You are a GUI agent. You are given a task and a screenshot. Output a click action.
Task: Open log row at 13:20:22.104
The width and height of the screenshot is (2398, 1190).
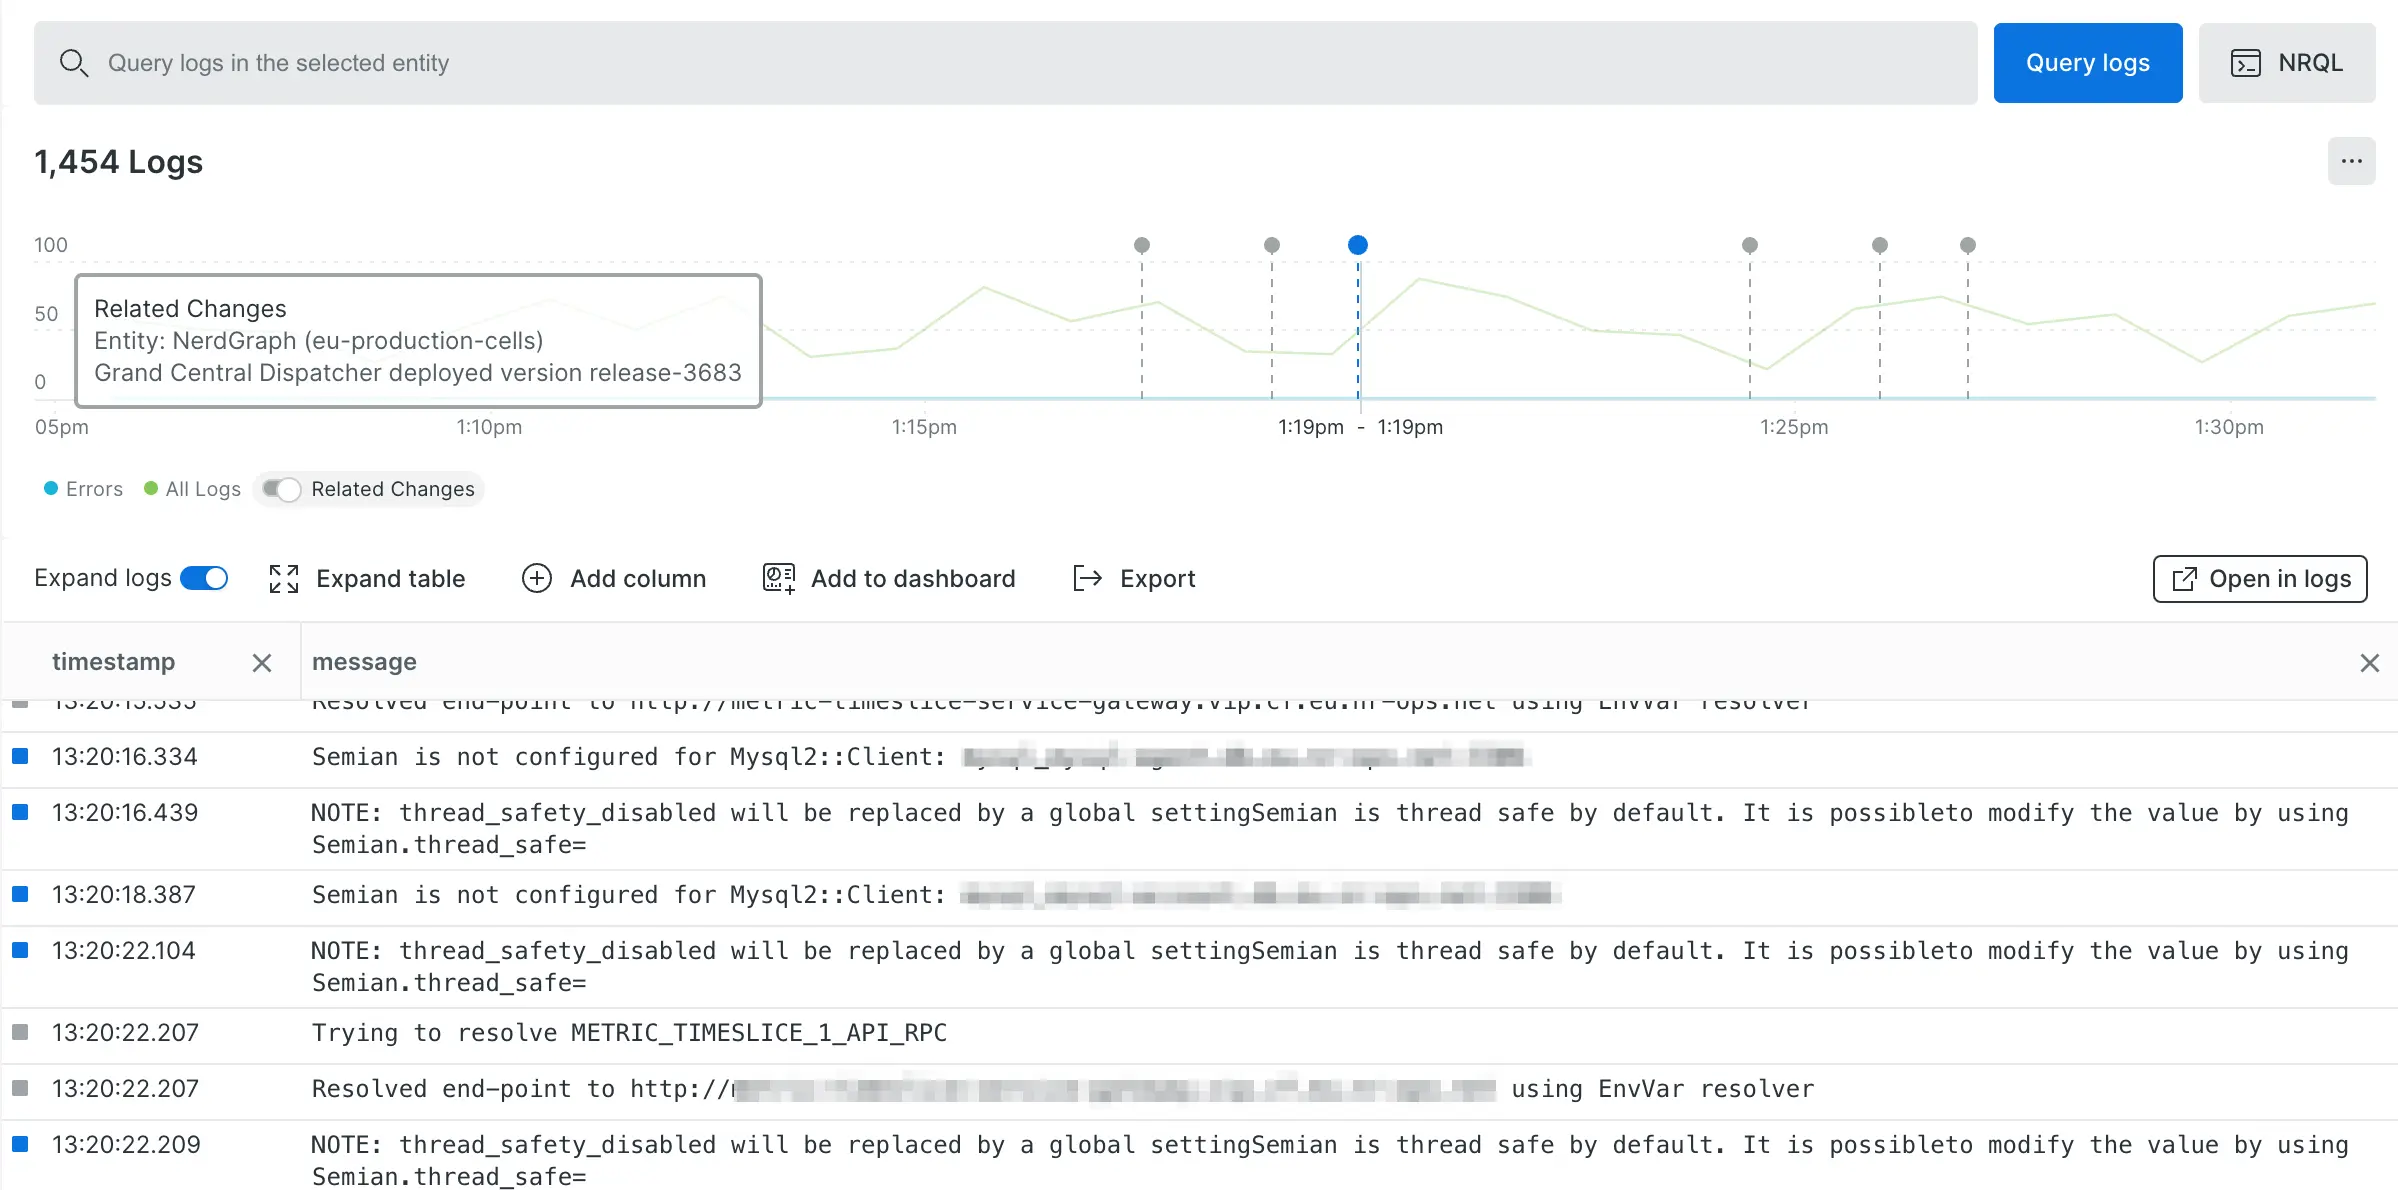point(1200,967)
